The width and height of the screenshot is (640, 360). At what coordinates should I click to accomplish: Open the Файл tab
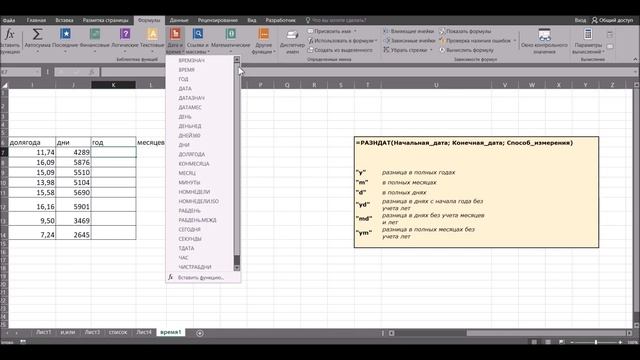coord(9,20)
